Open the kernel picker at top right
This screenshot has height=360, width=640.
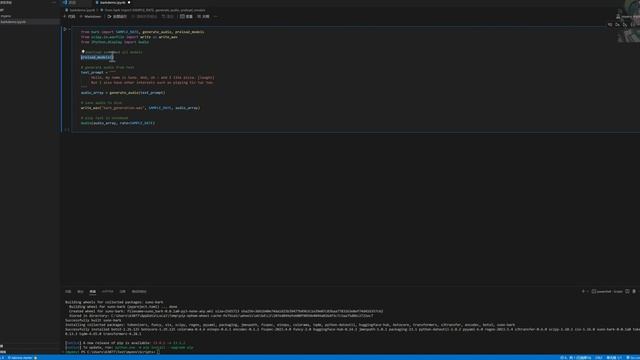pyautogui.click(x=627, y=17)
